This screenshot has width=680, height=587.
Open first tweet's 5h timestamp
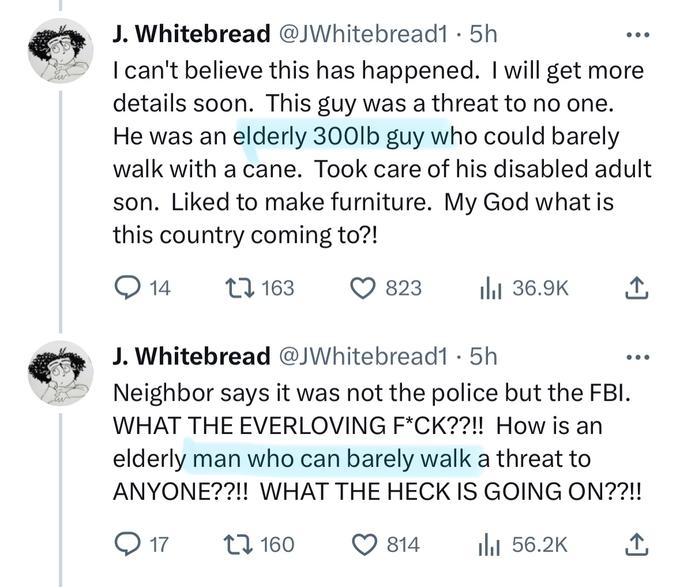pyautogui.click(x=483, y=34)
